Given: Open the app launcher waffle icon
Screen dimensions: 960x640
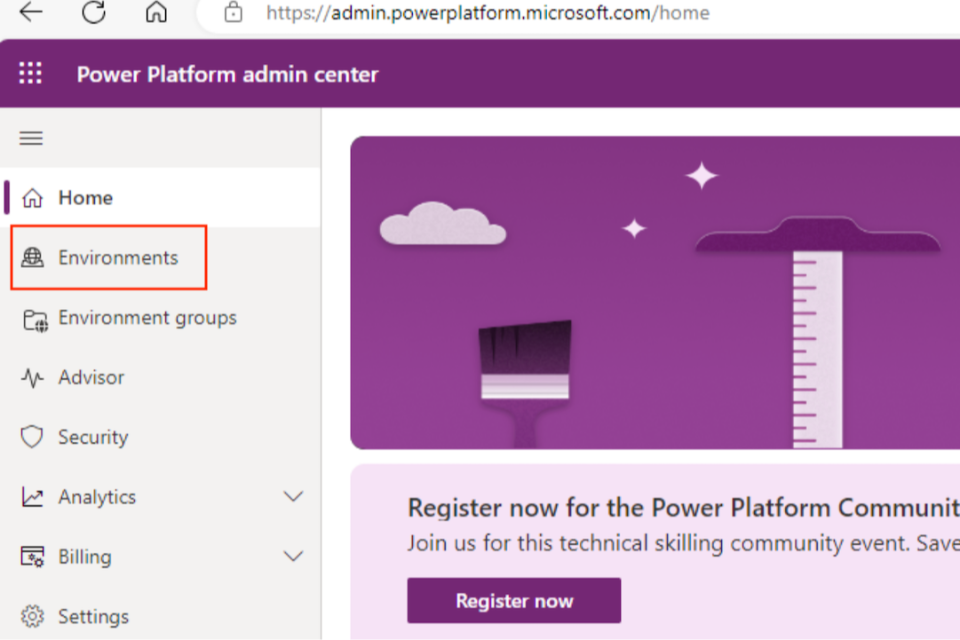Looking at the screenshot, I should 31,74.
